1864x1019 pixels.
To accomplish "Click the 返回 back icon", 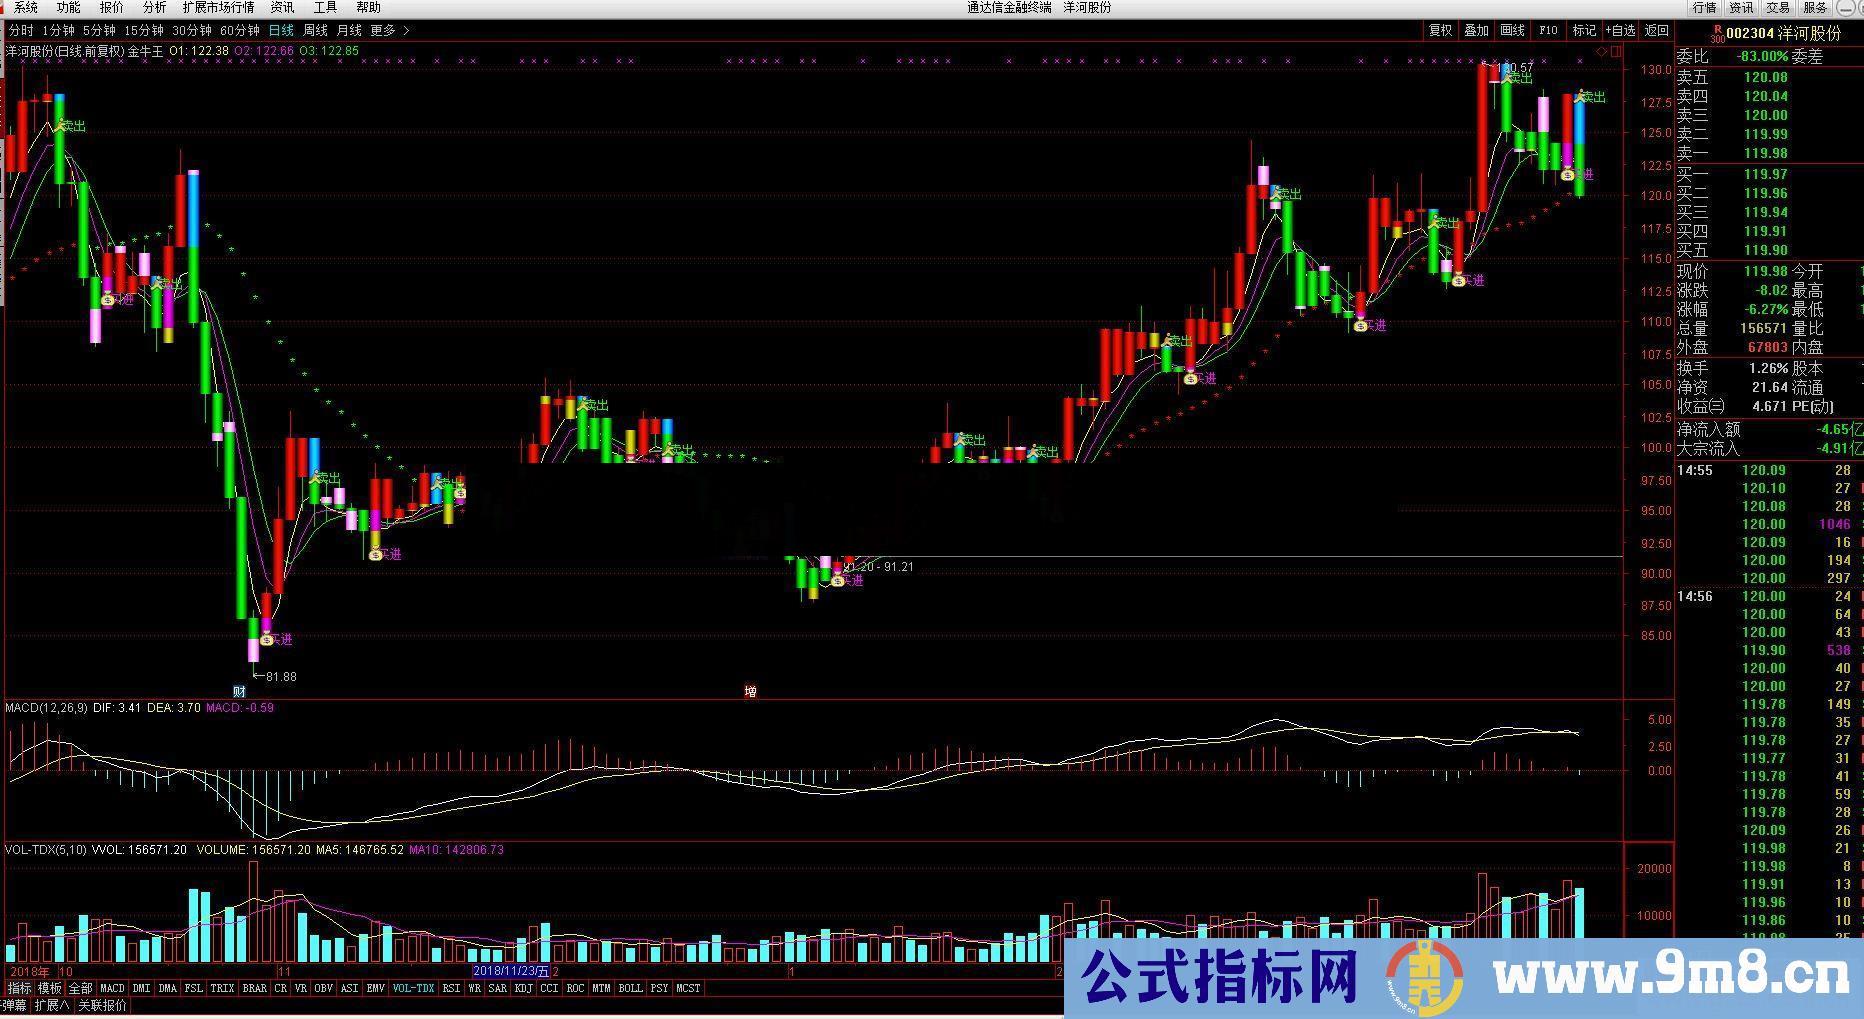I will tap(1656, 30).
